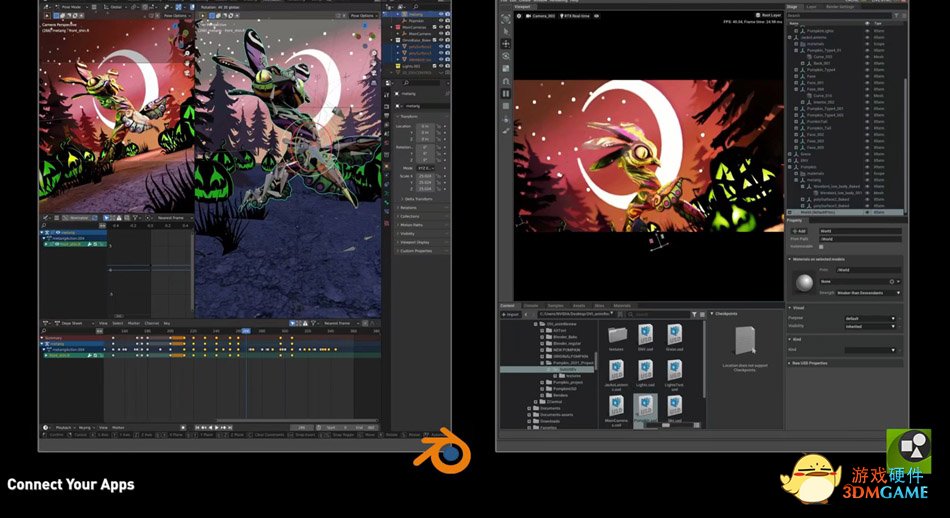This screenshot has height=518, width=950.
Task: Expand the Pumpkin_Type4 tree item
Action: (x=797, y=69)
